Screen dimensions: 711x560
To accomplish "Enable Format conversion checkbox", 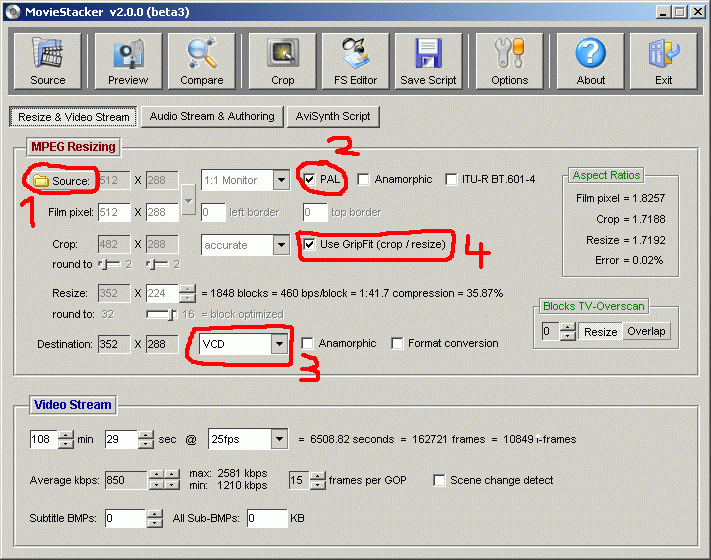I will (x=397, y=343).
